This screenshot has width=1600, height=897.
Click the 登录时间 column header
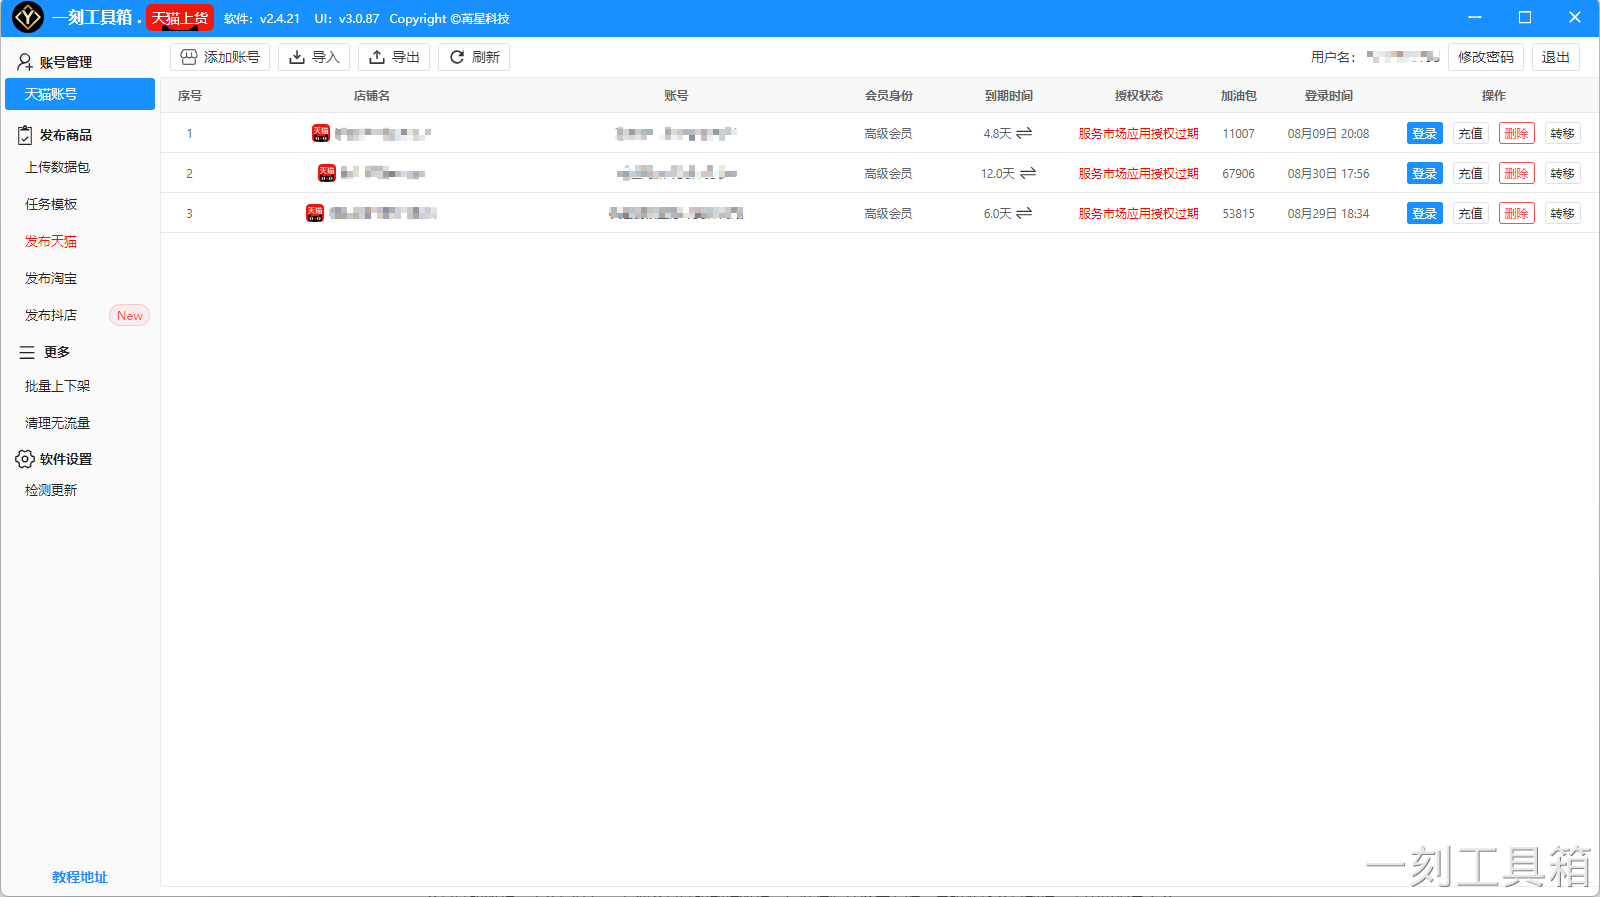1329,96
